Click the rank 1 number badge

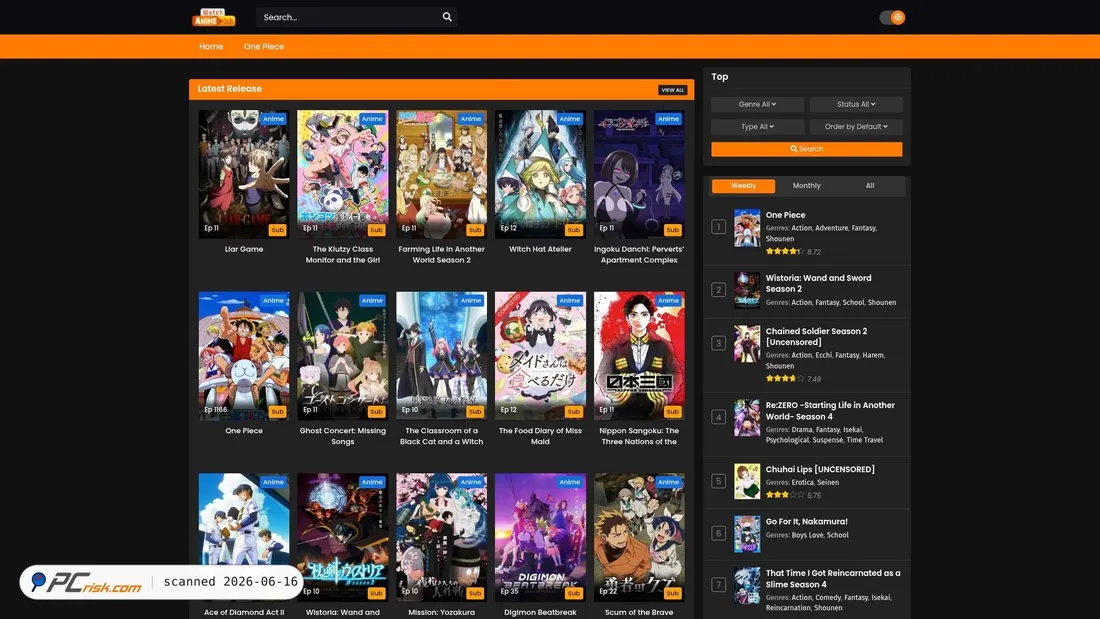pos(718,227)
